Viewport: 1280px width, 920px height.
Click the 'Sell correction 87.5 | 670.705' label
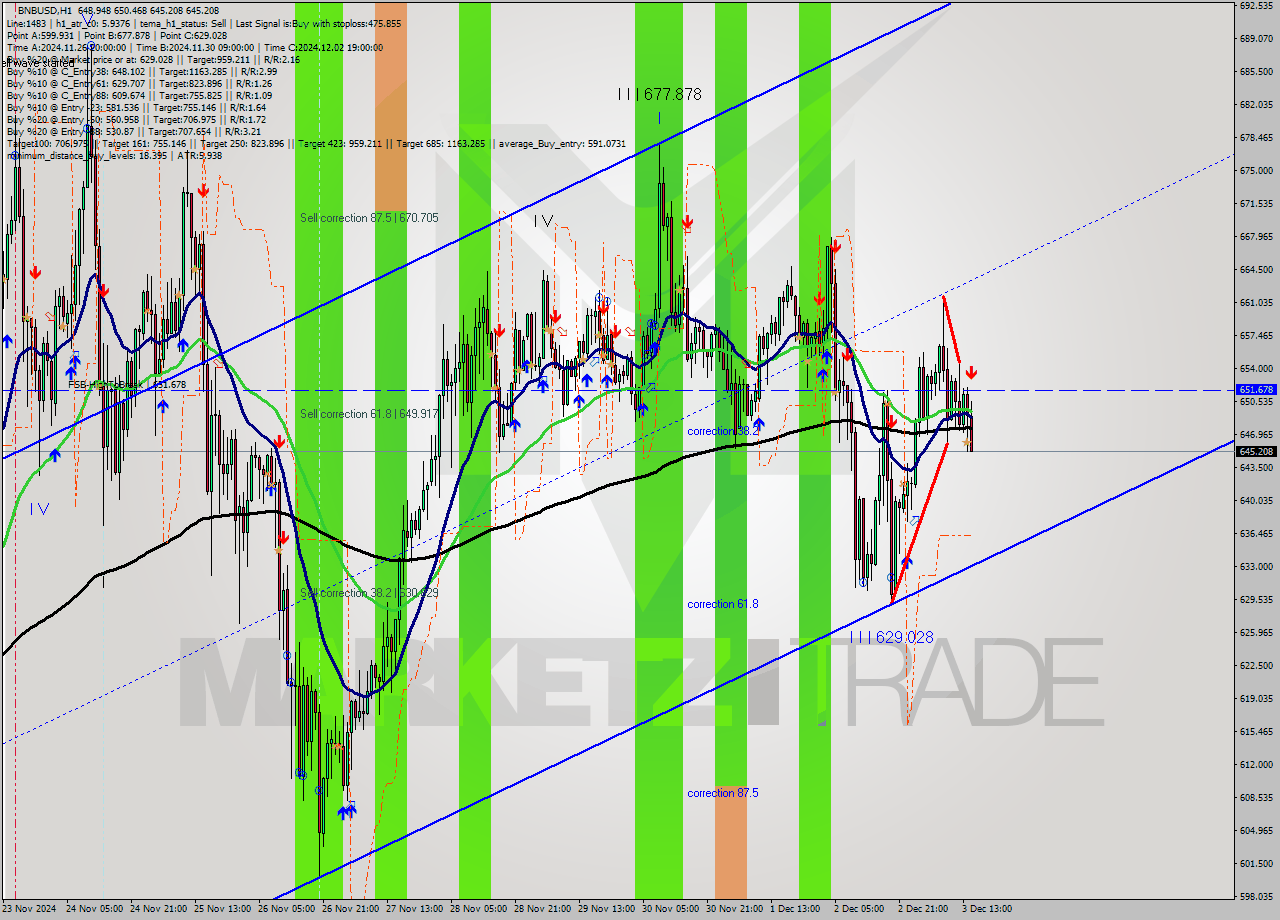point(369,218)
